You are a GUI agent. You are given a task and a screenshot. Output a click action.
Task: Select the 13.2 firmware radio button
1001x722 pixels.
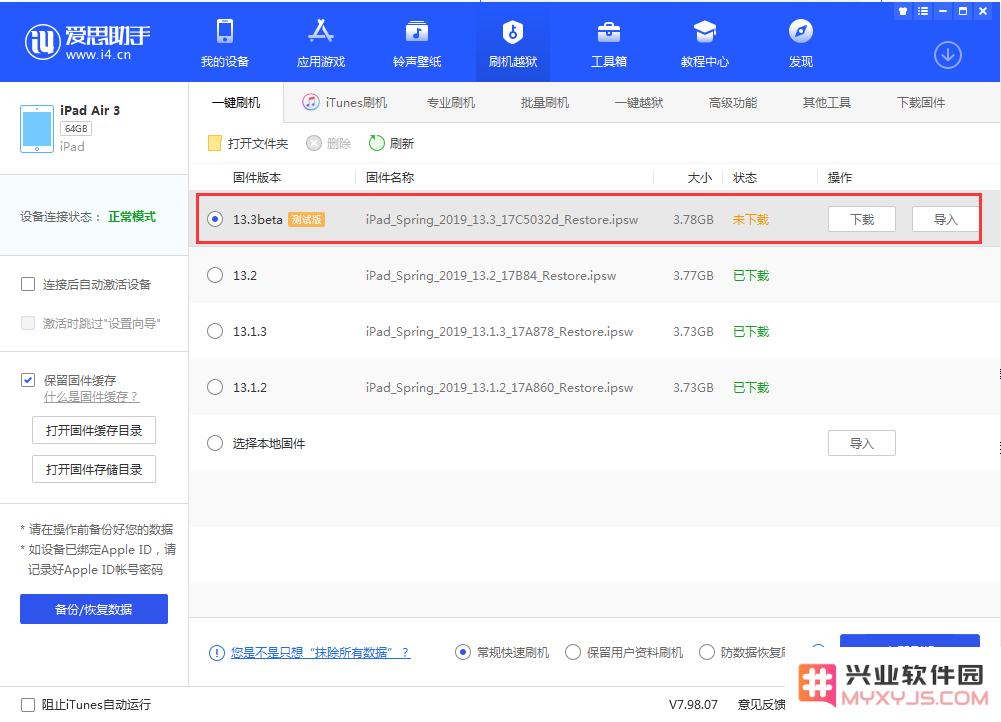[x=215, y=275]
